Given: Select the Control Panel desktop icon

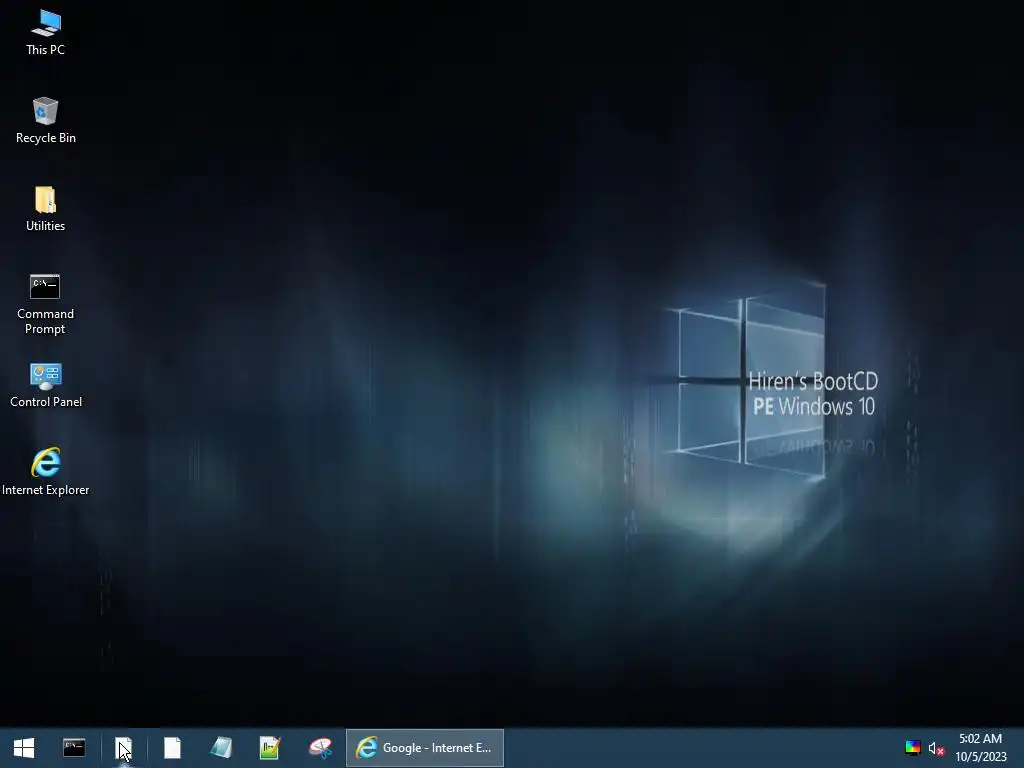Looking at the screenshot, I should point(45,385).
